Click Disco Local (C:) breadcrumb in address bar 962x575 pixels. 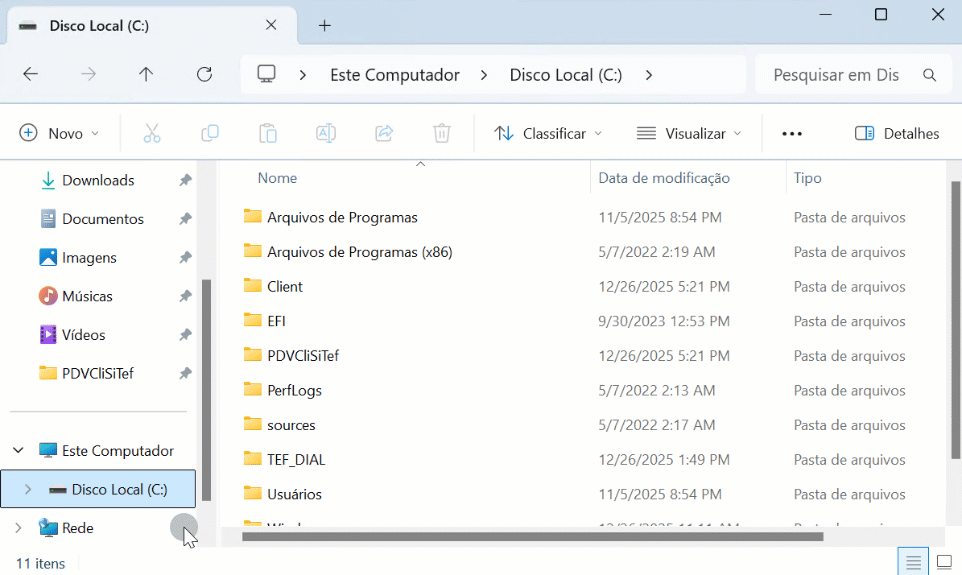click(x=566, y=75)
